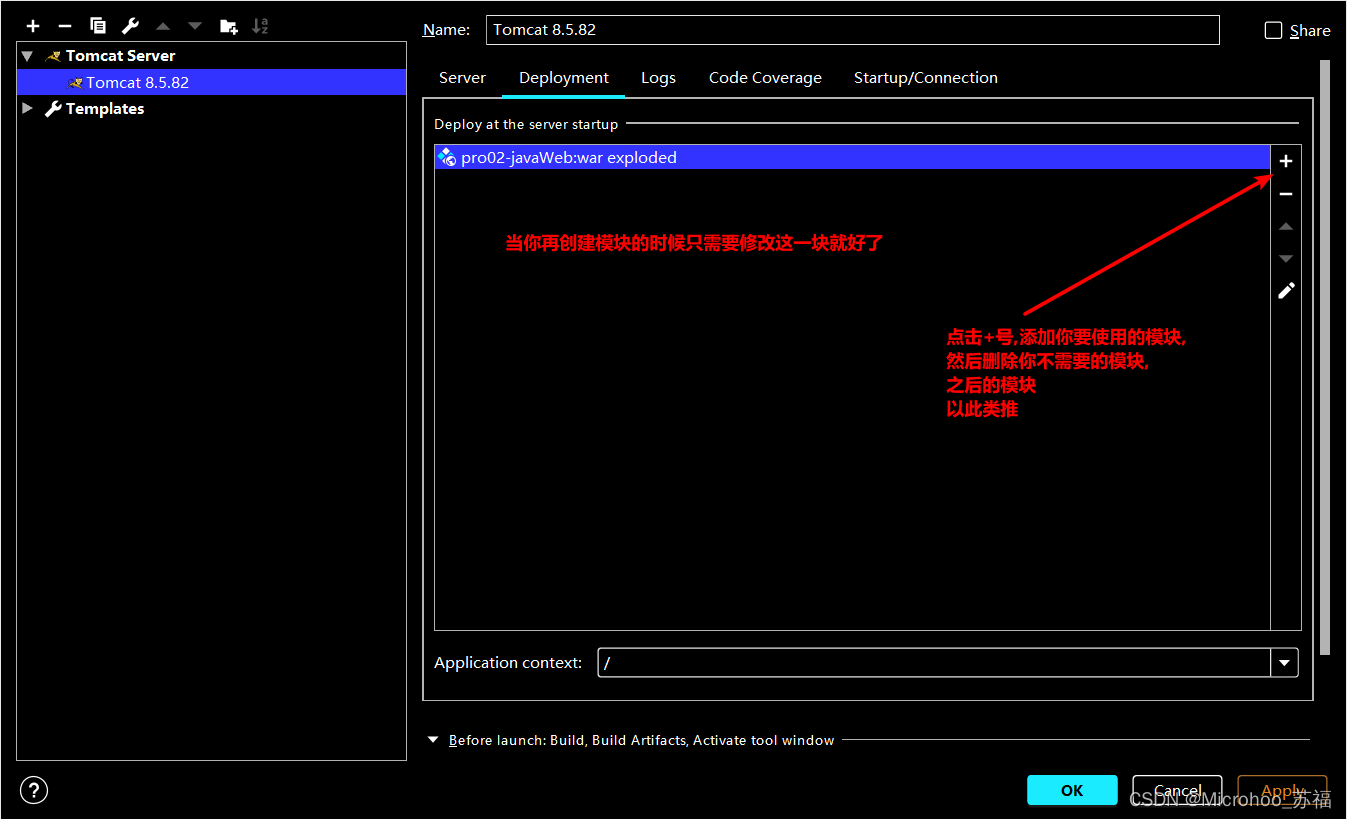The width and height of the screenshot is (1347, 819).
Task: Click the artifact icon beside pro02-javaWeb
Action: tap(447, 157)
